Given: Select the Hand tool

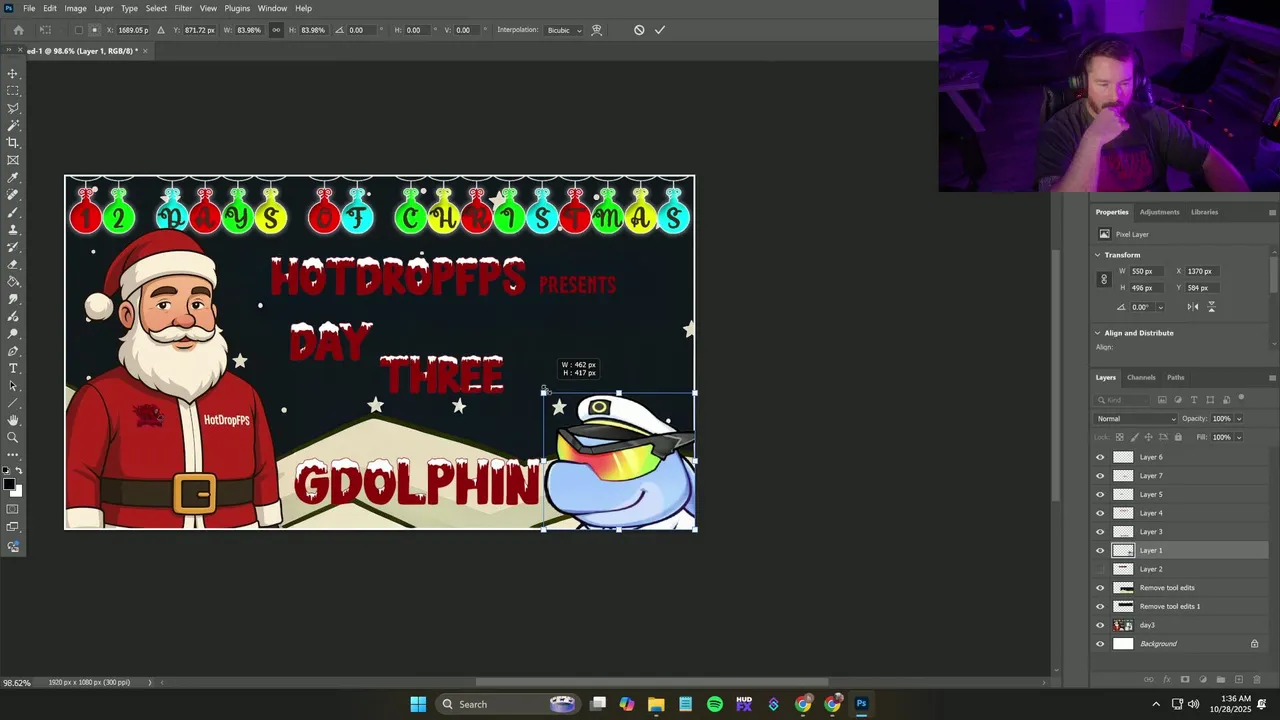Looking at the screenshot, I should 13,420.
